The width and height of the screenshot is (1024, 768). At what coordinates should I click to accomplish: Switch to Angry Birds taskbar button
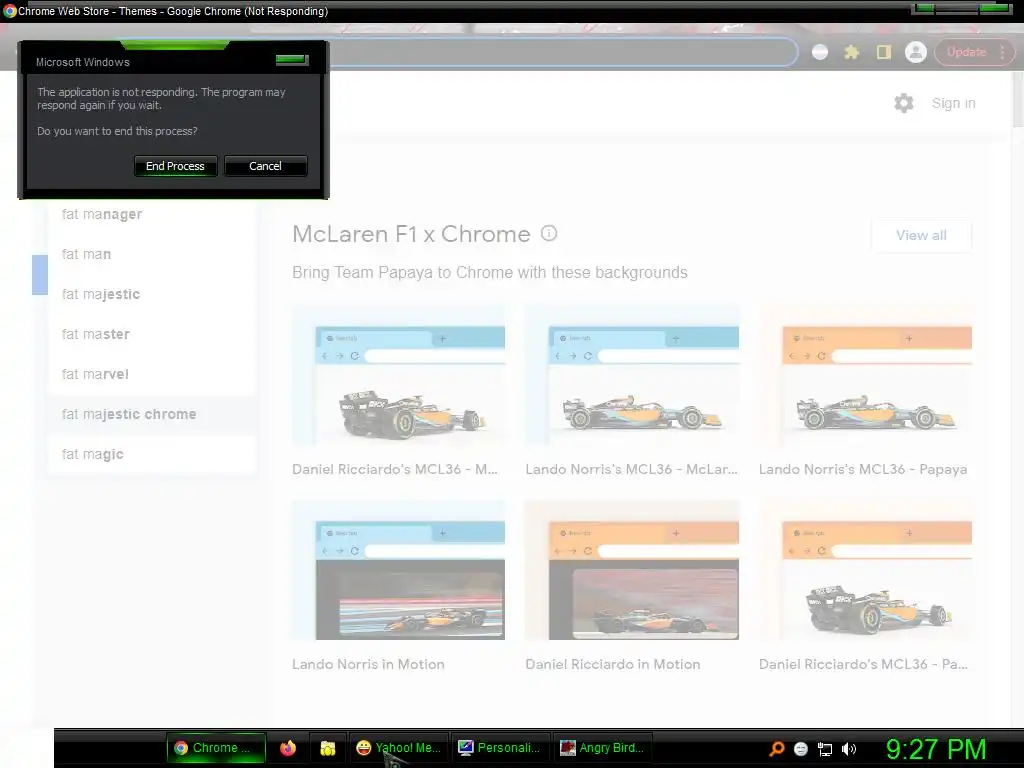coord(603,748)
